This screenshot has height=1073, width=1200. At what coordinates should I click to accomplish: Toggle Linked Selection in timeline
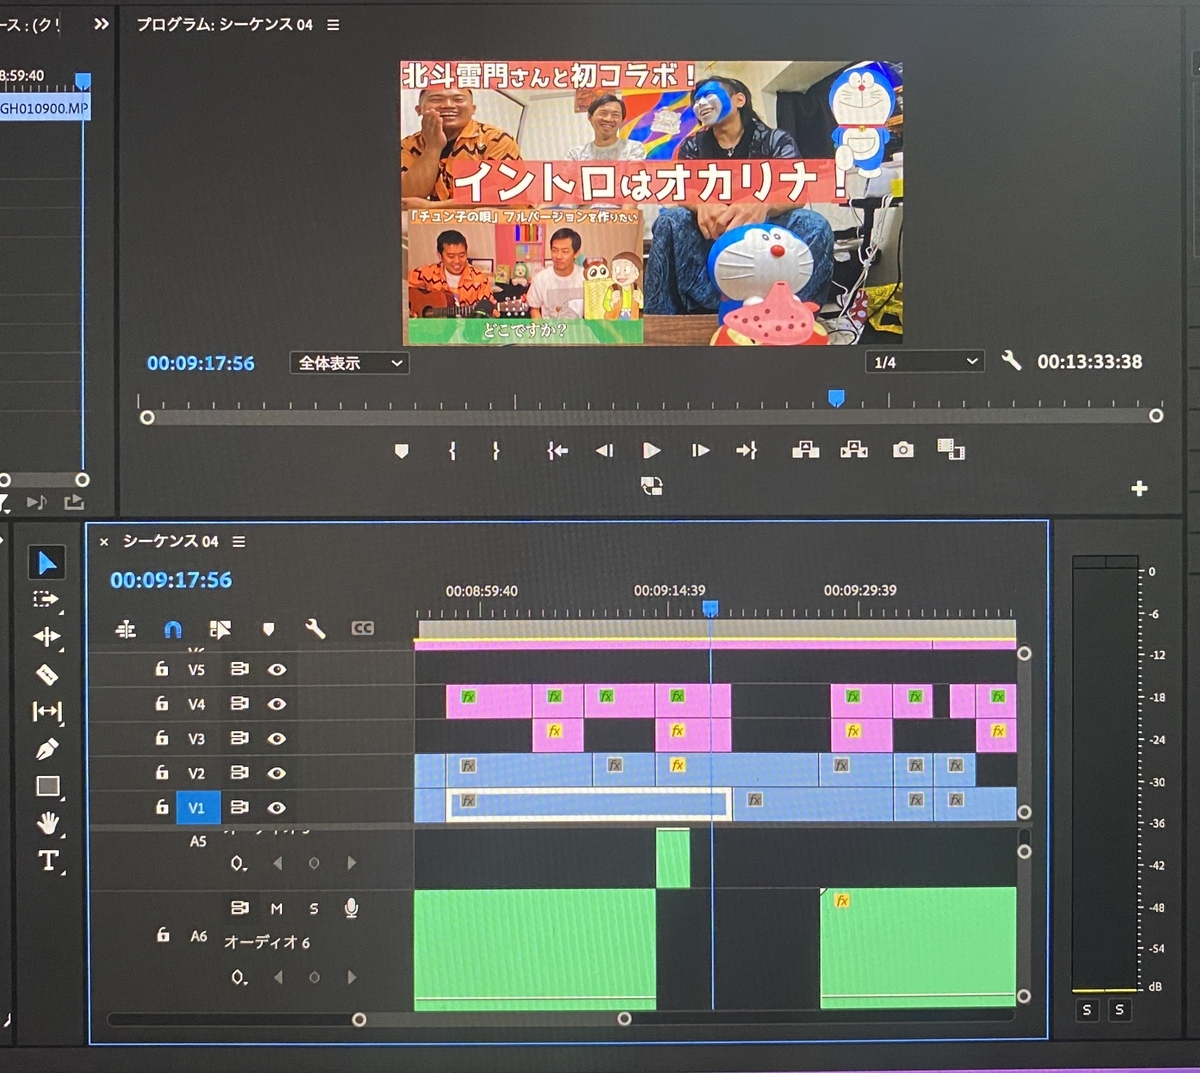pyautogui.click(x=220, y=629)
